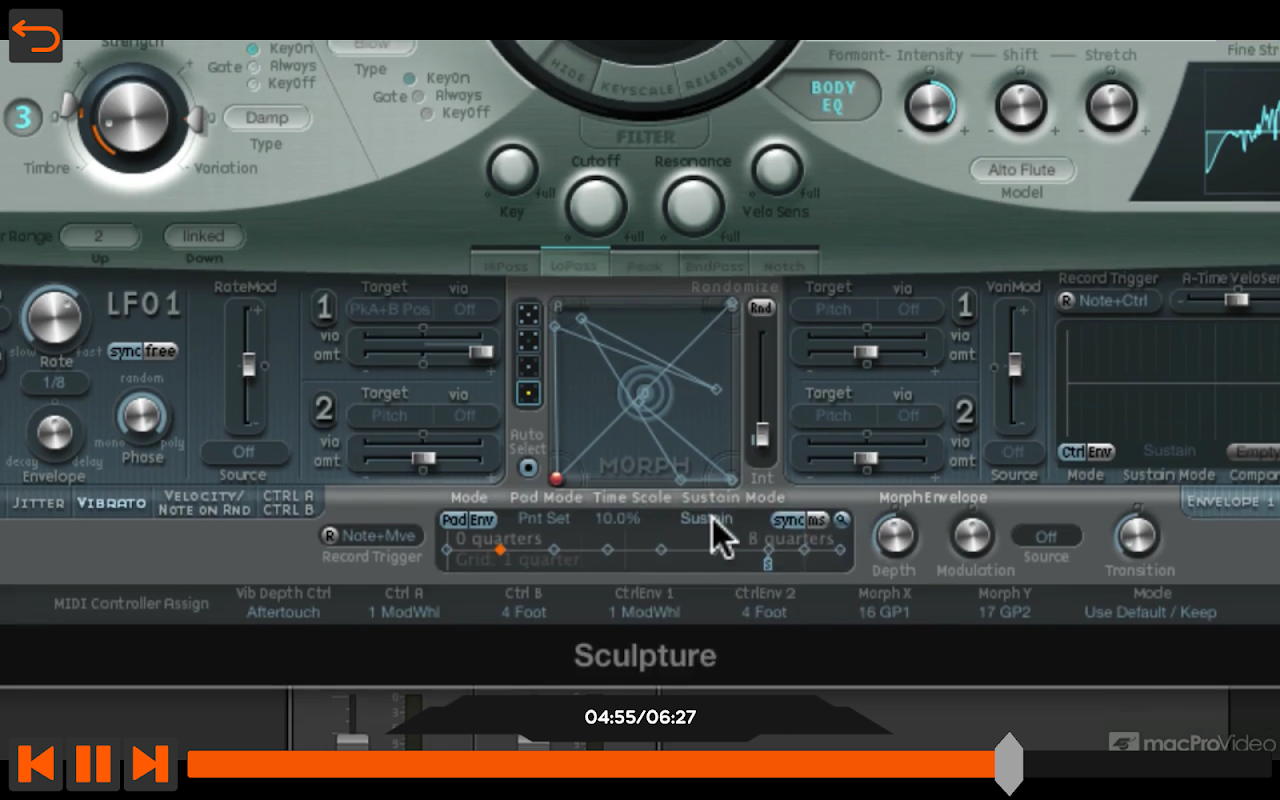Select the BndPass filter tab
The width and height of the screenshot is (1280, 800).
pos(713,266)
